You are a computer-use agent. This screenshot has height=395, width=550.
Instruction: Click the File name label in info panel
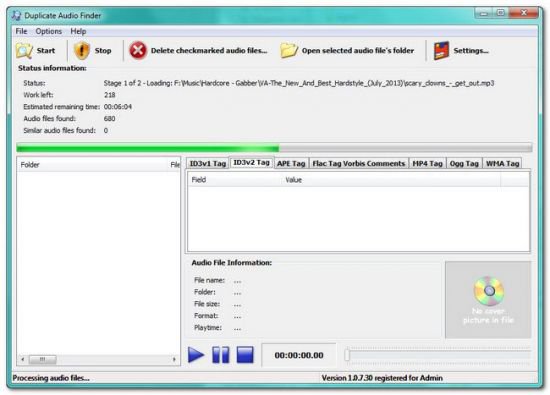[209, 280]
